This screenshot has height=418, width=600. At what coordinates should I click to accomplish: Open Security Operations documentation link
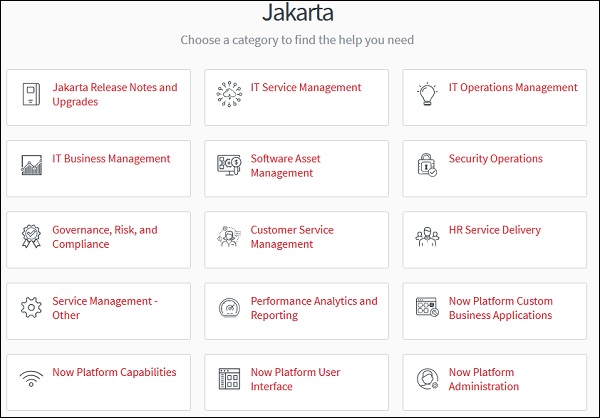[496, 159]
